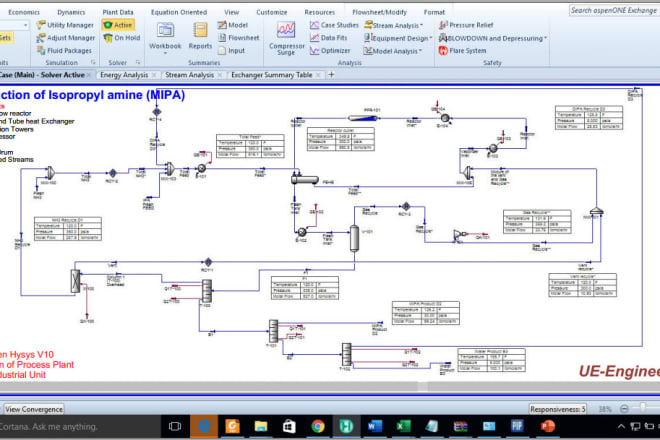This screenshot has height=440, width=660.
Task: Select distillation column T-101
Action: pyautogui.click(x=274, y=331)
